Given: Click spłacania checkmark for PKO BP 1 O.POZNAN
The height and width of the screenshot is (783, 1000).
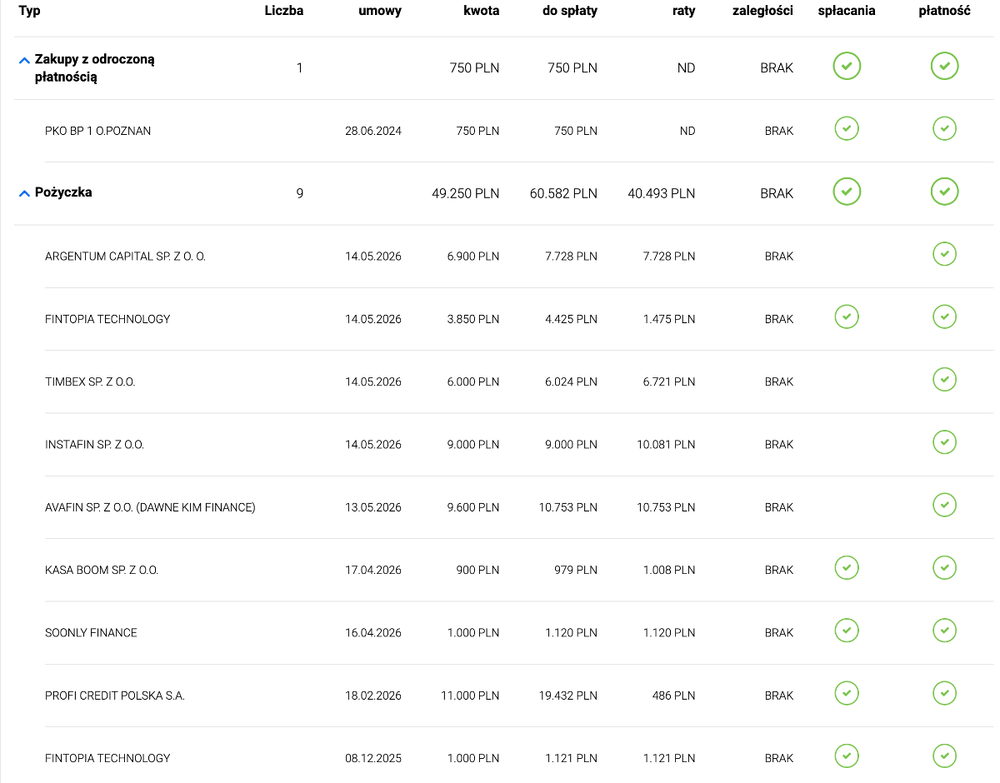Looking at the screenshot, I should point(846,129).
